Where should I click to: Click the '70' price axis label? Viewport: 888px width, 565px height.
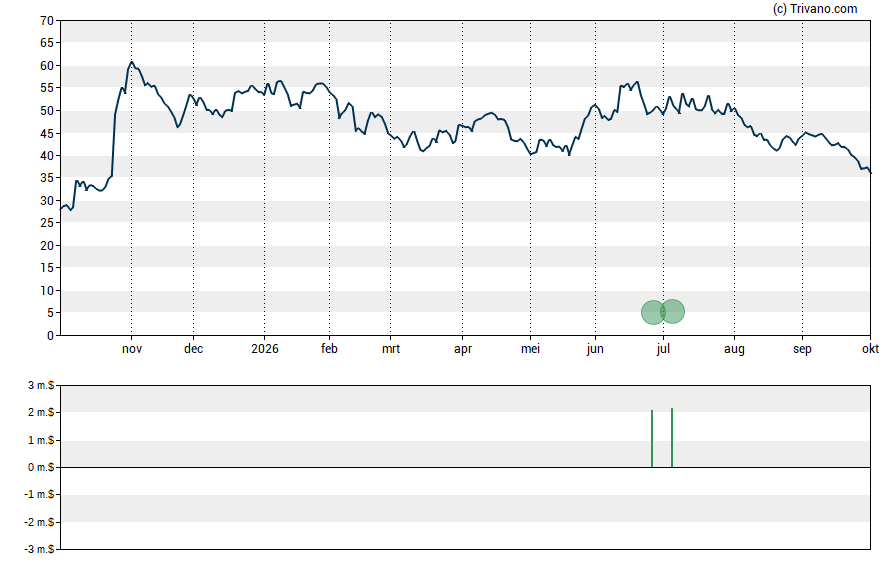coord(47,21)
